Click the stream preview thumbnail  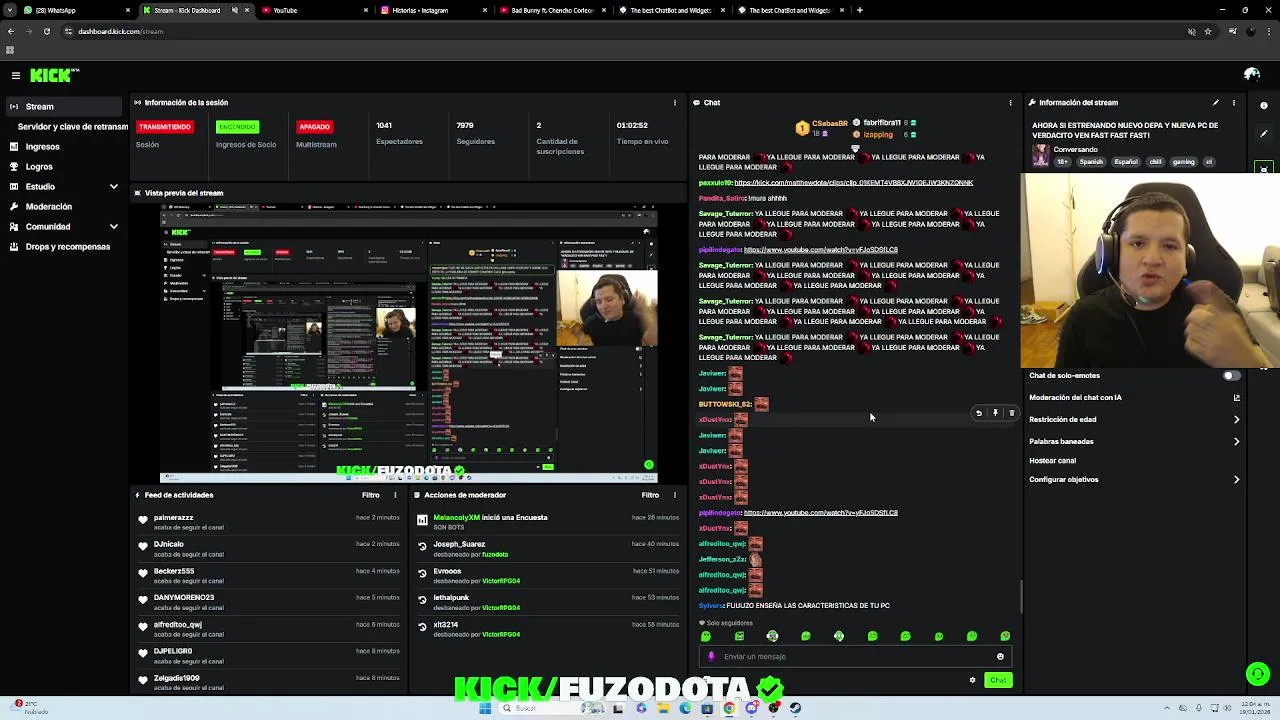409,343
